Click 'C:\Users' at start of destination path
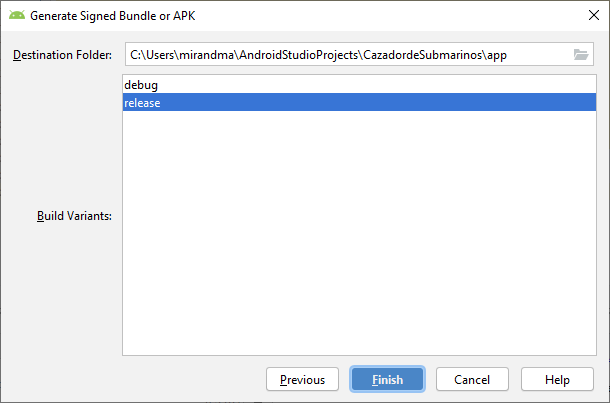 click(150, 55)
